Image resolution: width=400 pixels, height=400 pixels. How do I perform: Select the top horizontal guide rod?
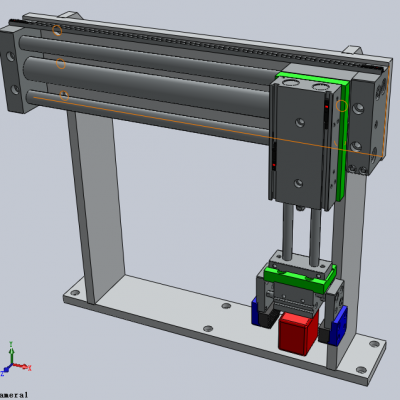click(147, 57)
